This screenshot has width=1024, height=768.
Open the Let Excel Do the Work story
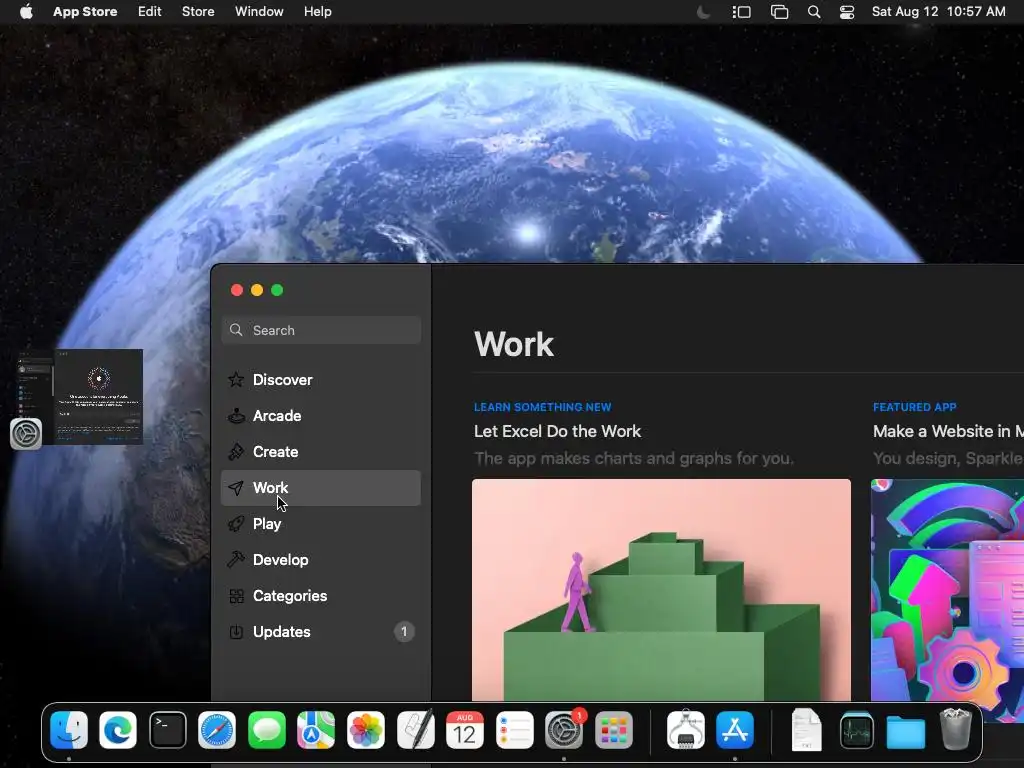[557, 432]
